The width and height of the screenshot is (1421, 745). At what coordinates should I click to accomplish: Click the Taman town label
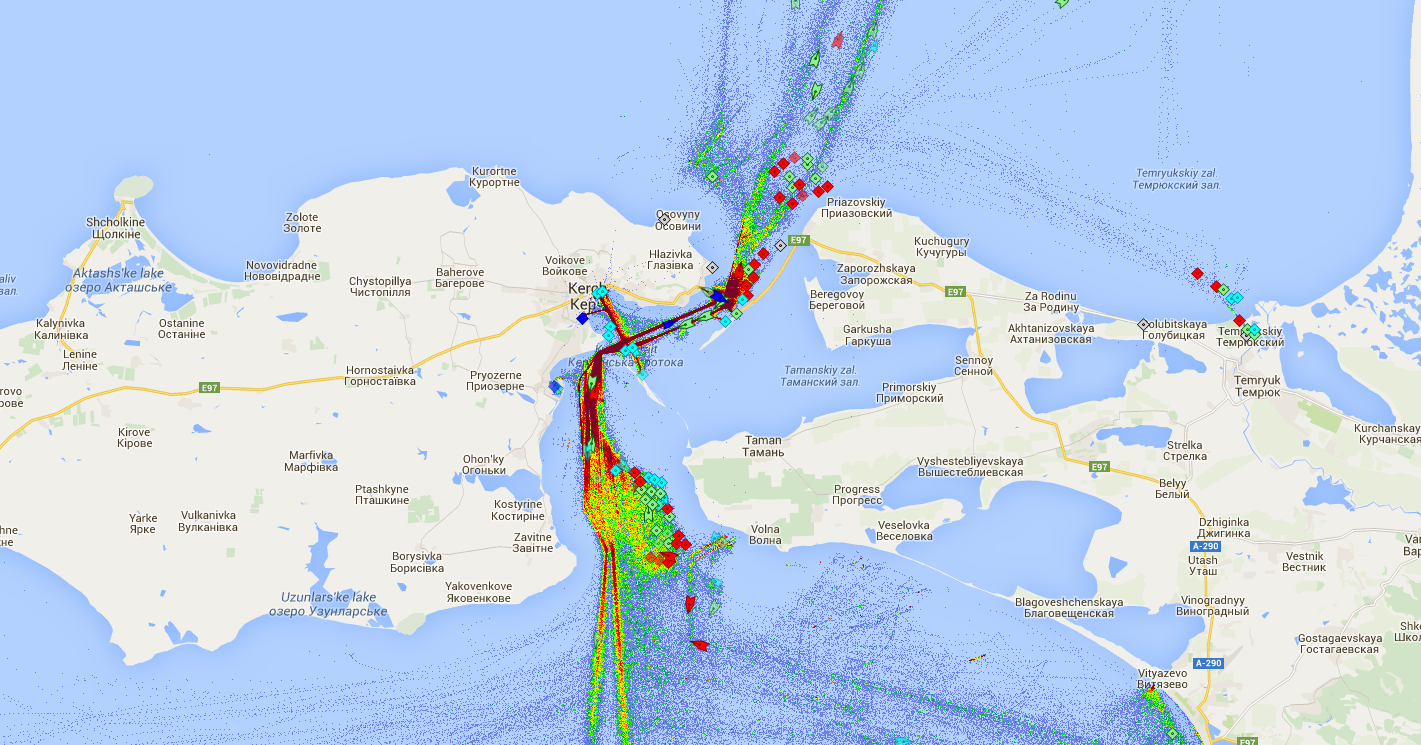[x=764, y=446]
